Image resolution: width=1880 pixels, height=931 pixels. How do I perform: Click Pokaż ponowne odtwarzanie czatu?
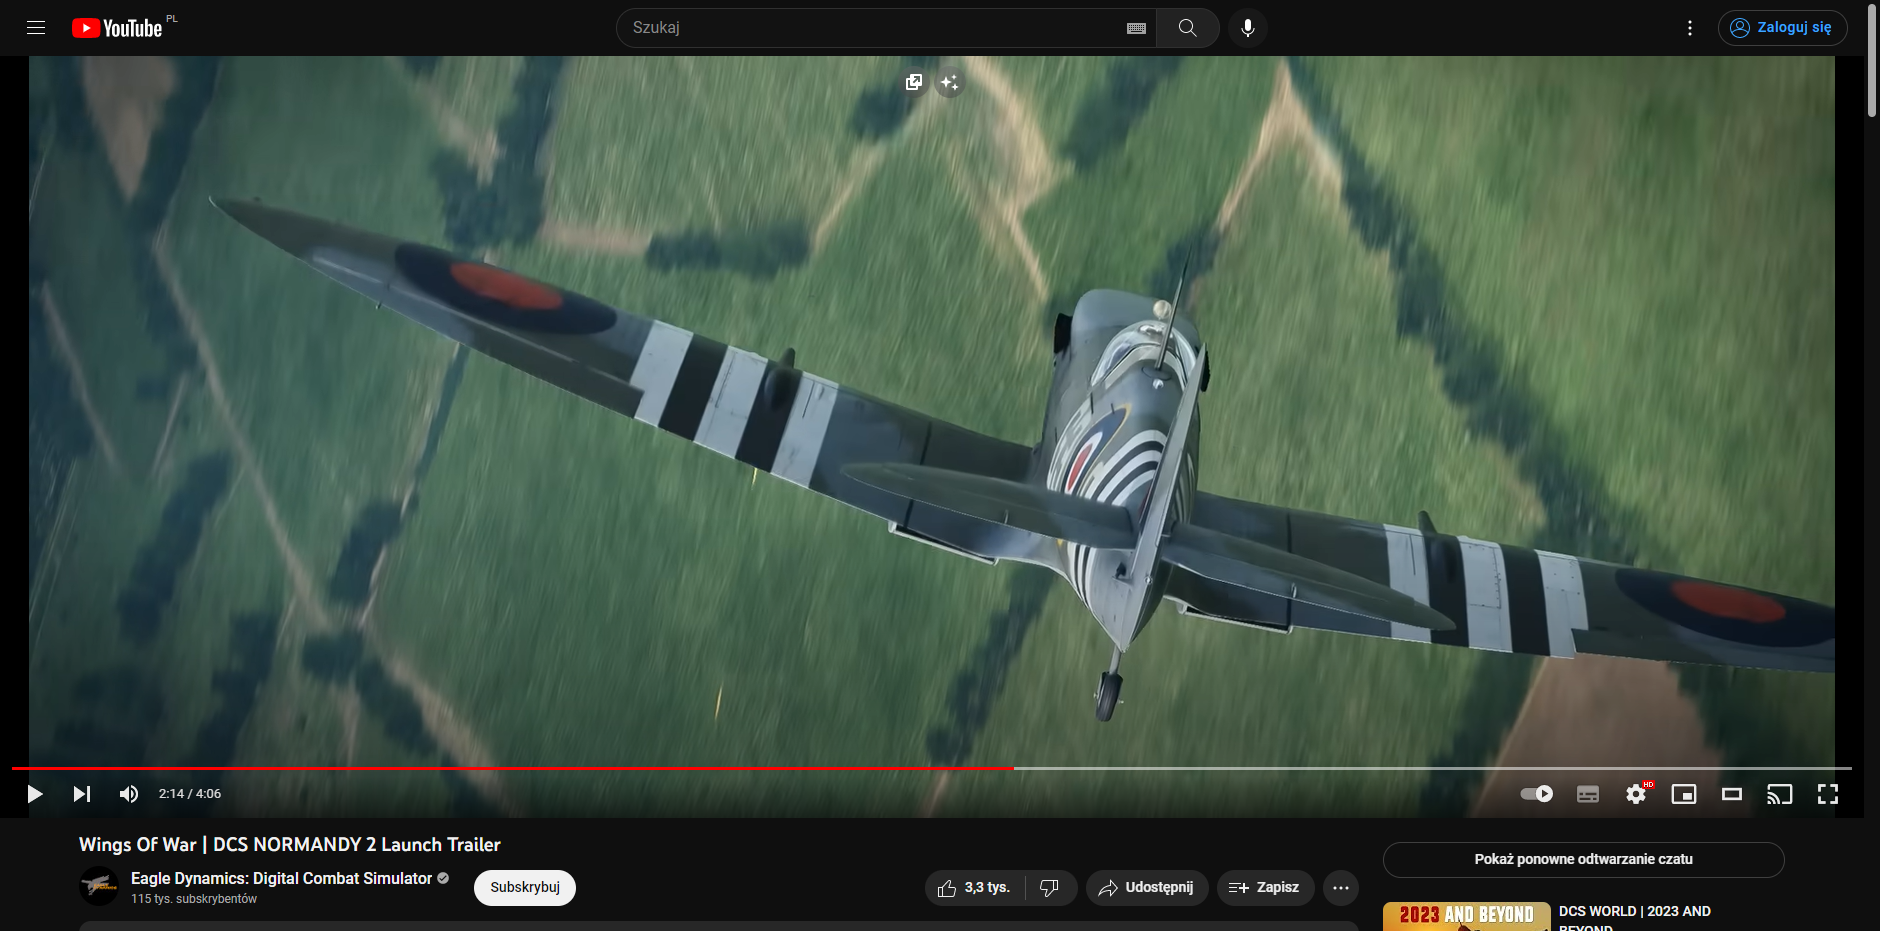[x=1583, y=860]
